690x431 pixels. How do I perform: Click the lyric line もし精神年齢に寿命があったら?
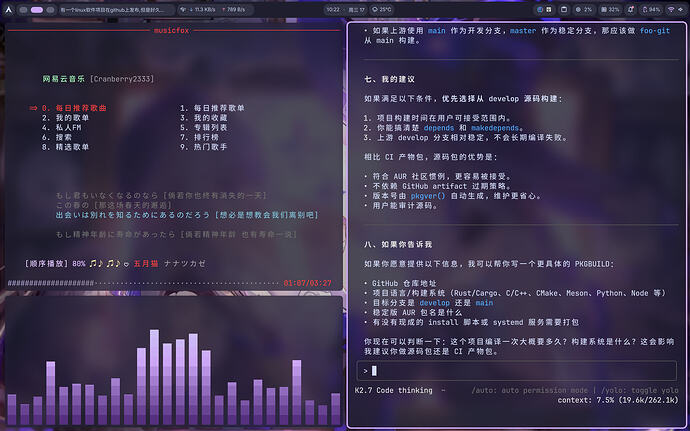point(176,235)
